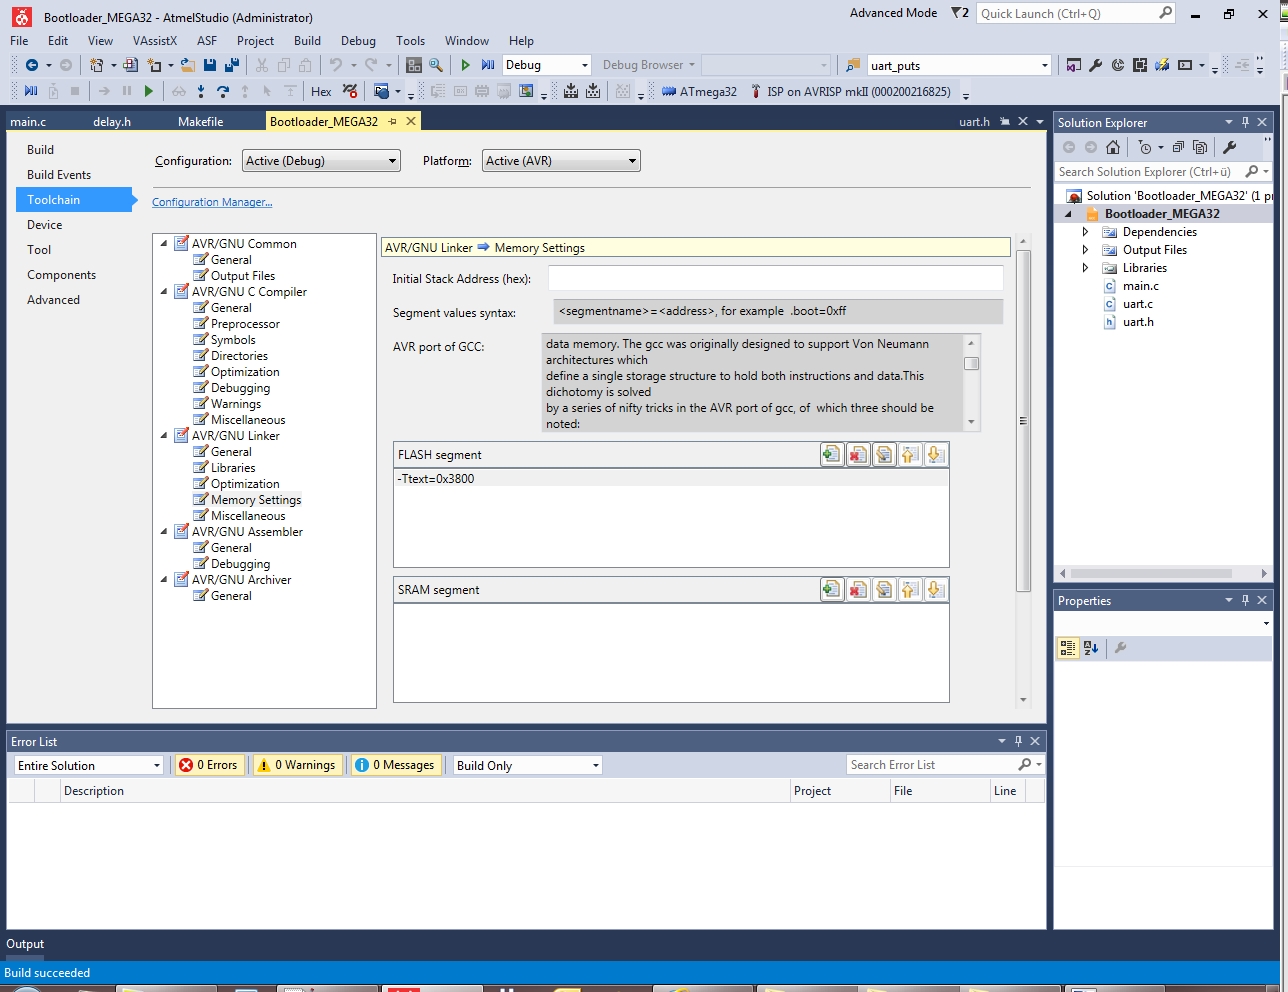Click the Start Debugging and Break icon
The height and width of the screenshot is (992, 1288).
pos(488,65)
